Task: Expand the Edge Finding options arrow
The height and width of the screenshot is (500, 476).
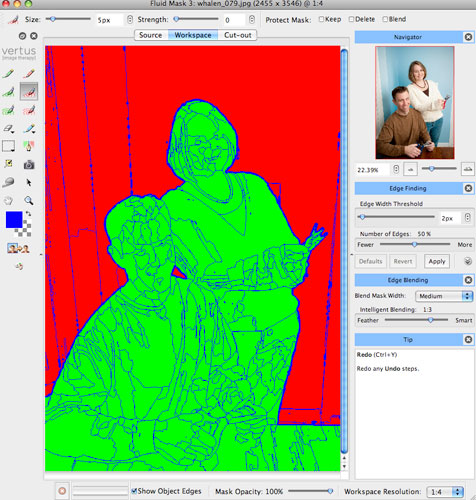Action: (468, 261)
